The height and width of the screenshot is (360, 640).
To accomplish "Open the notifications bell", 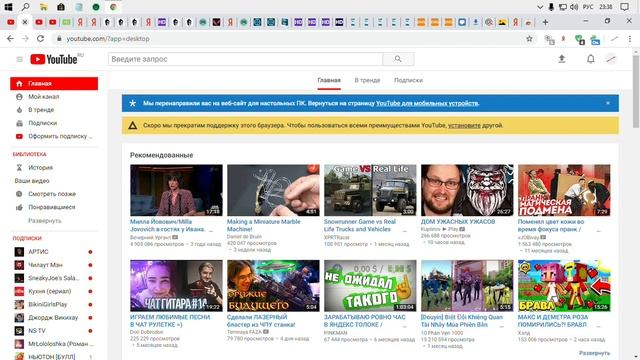I will coord(591,59).
